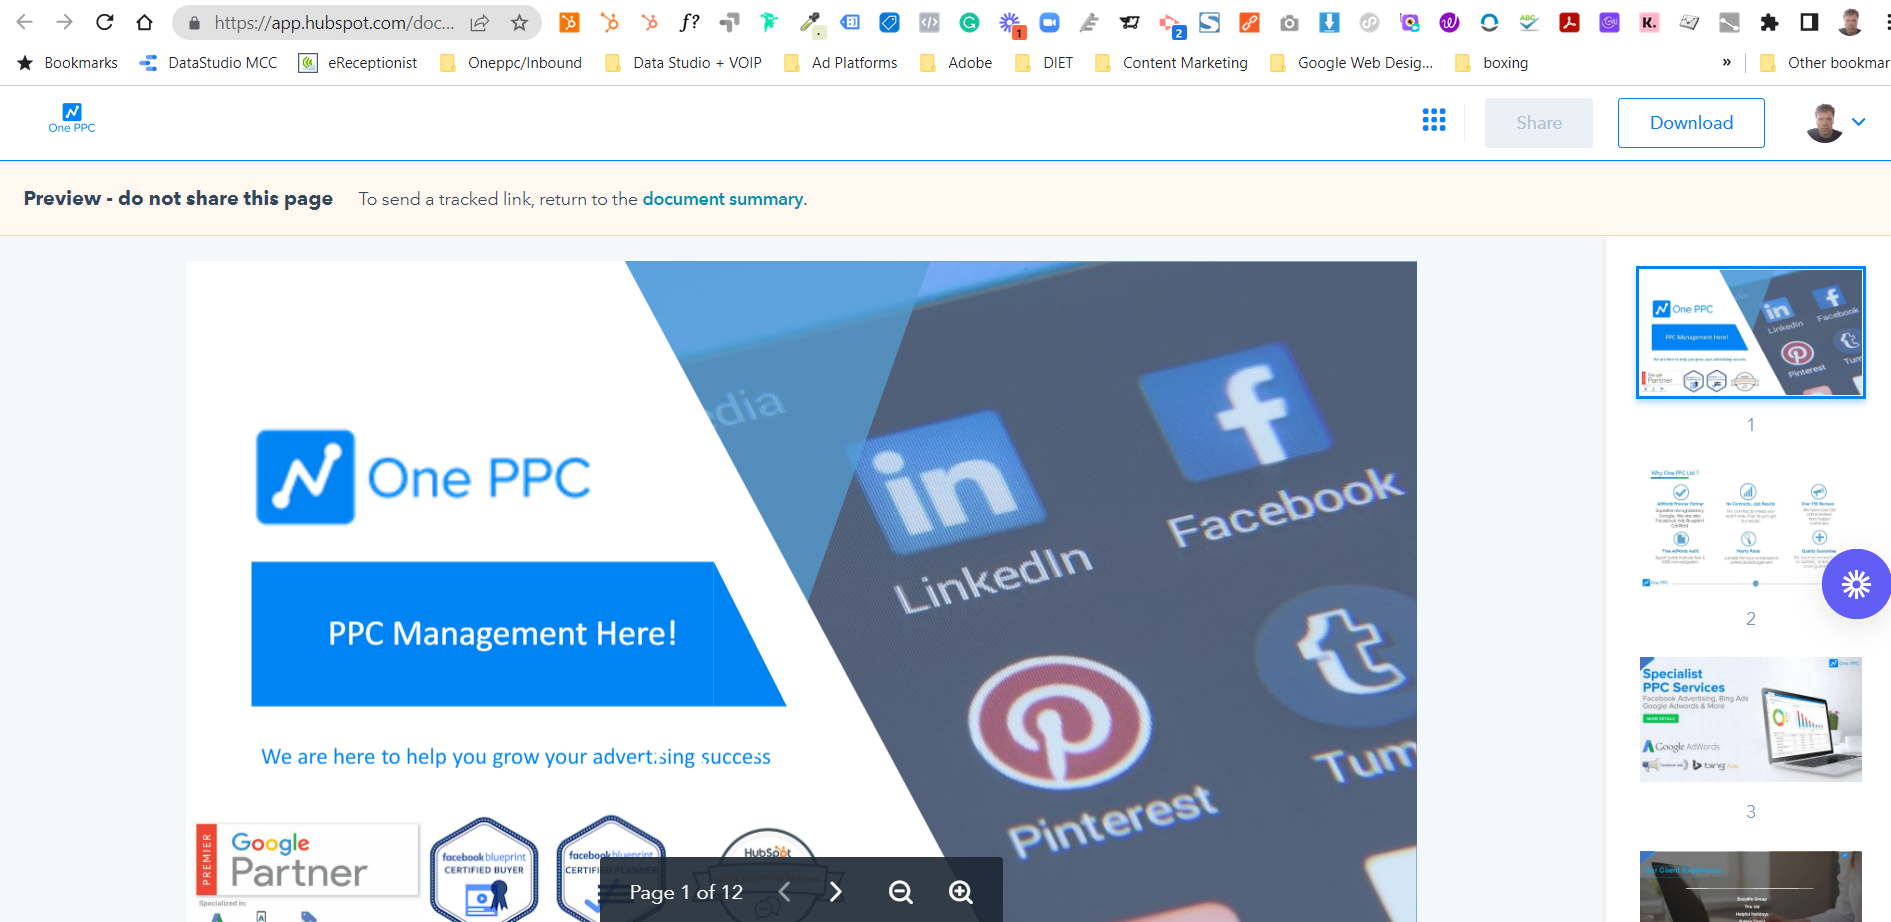1891x922 pixels.
Task: Open the purple assistant widget bubble
Action: (1856, 583)
